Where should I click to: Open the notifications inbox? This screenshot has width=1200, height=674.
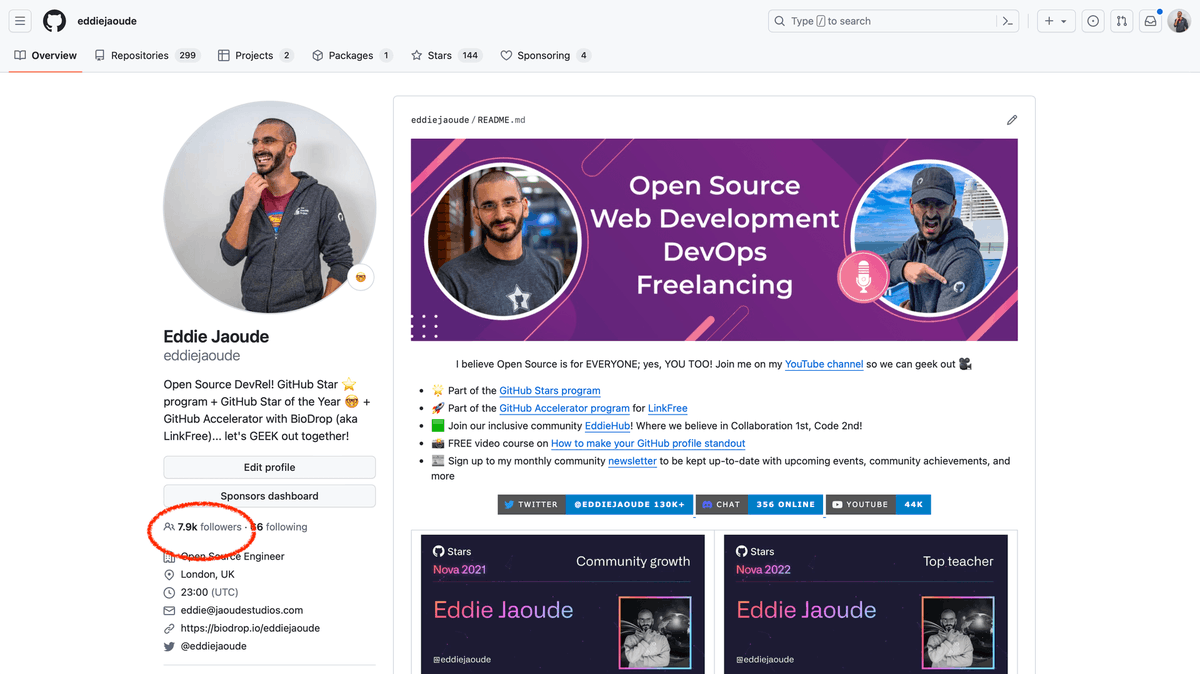coord(1150,20)
